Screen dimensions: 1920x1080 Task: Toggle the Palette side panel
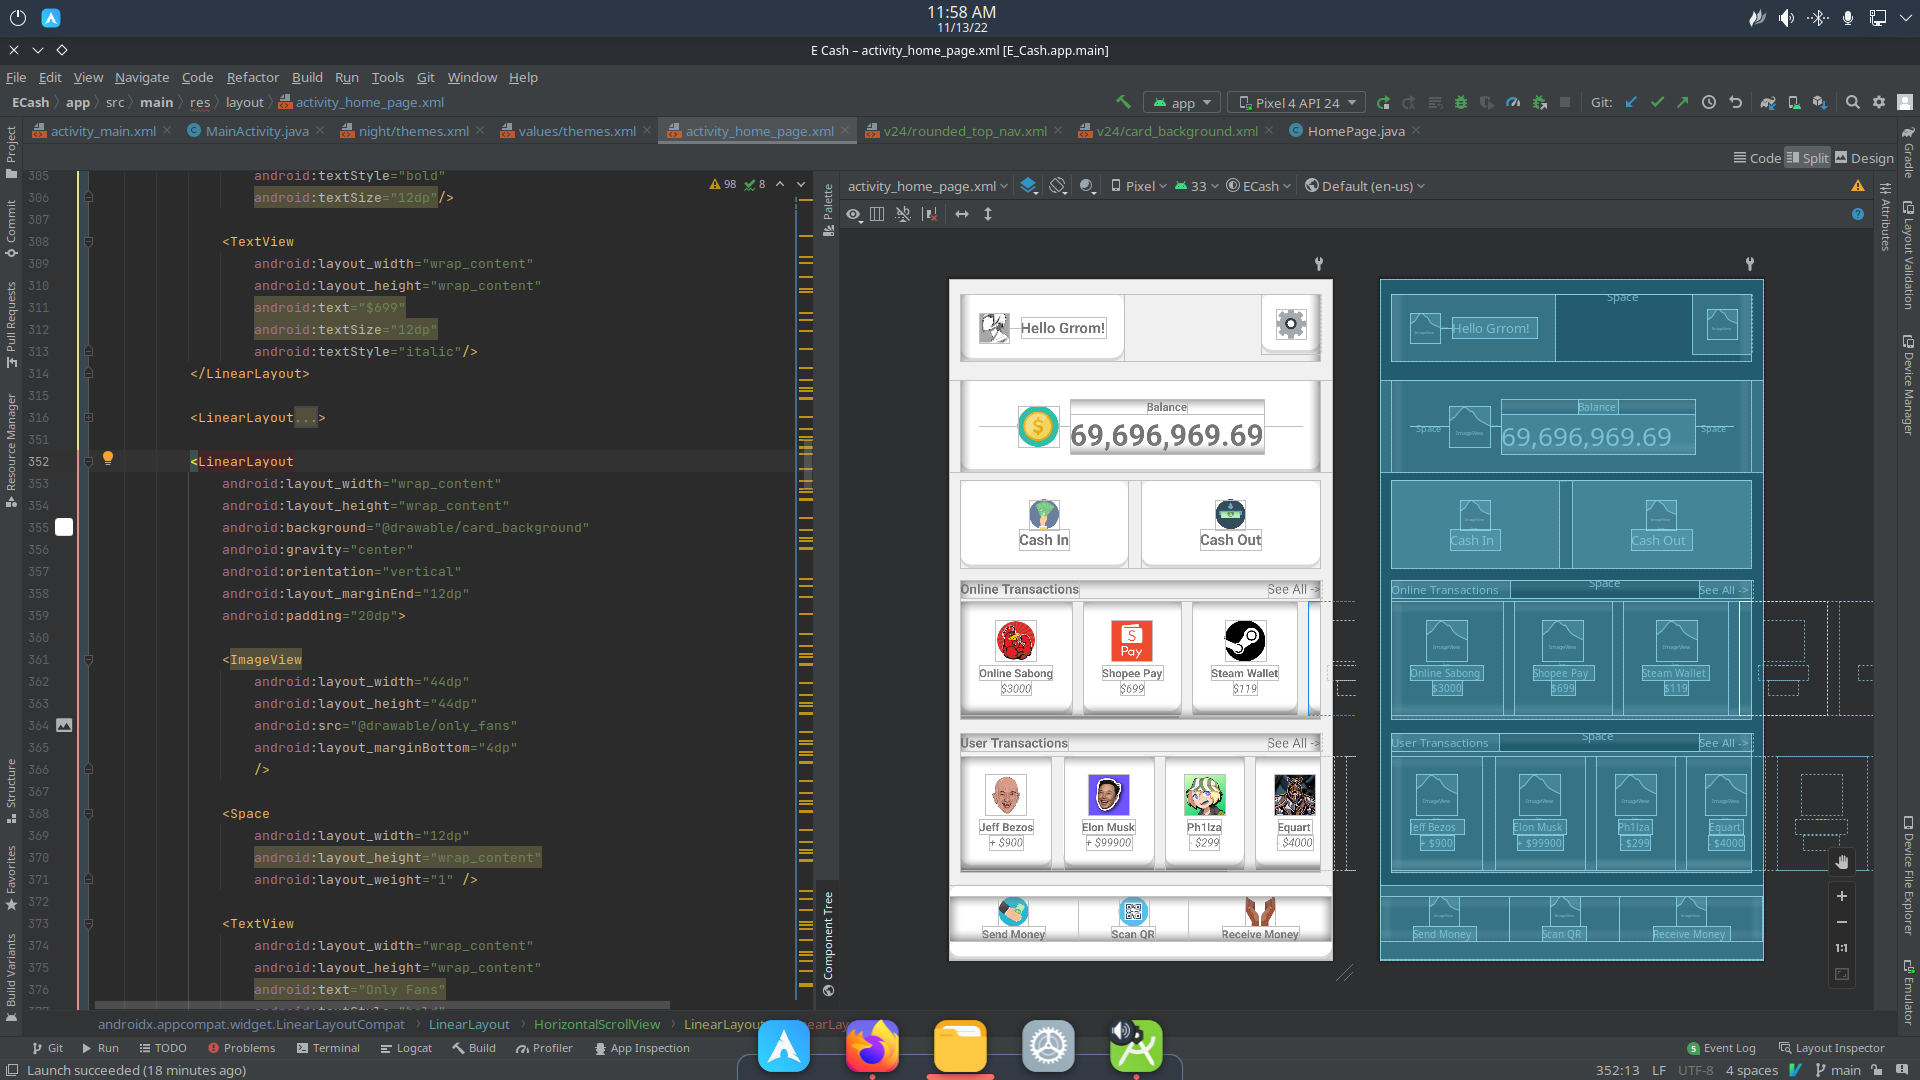tap(828, 210)
